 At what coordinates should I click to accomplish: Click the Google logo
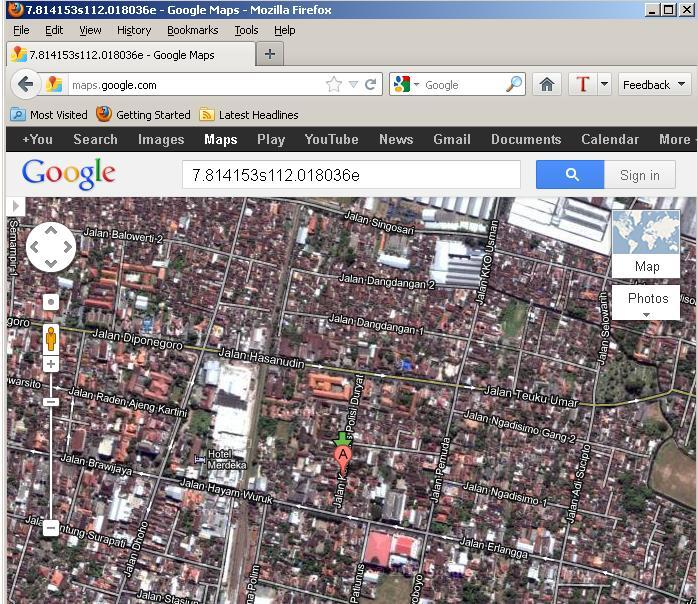[x=69, y=174]
